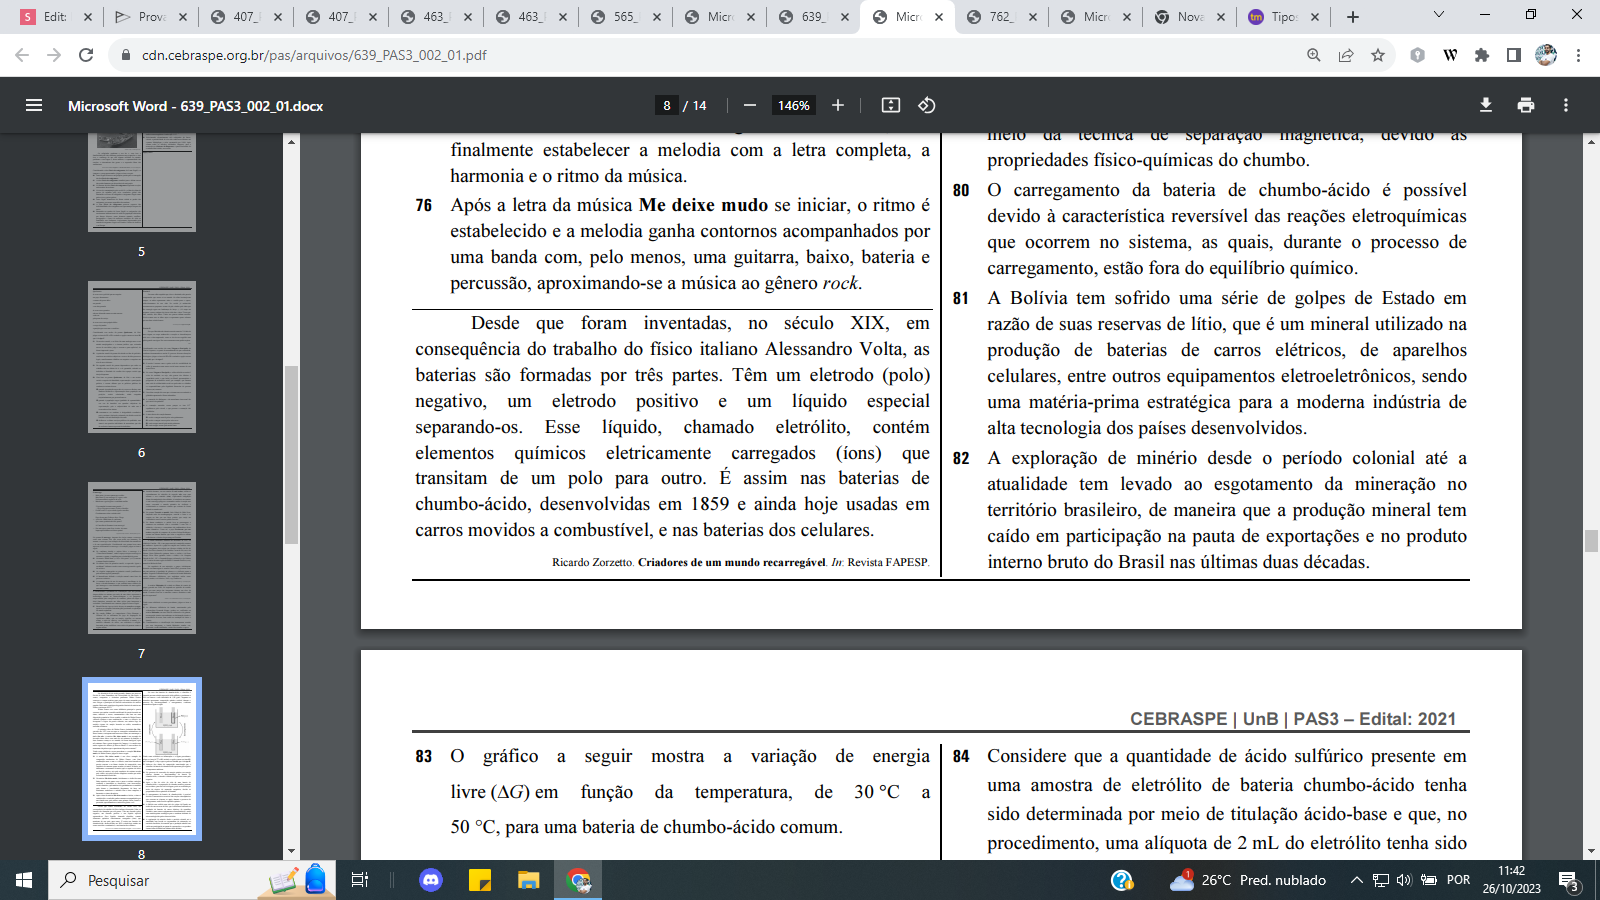The width and height of the screenshot is (1600, 900).
Task: Print the PDF document
Action: (1526, 105)
